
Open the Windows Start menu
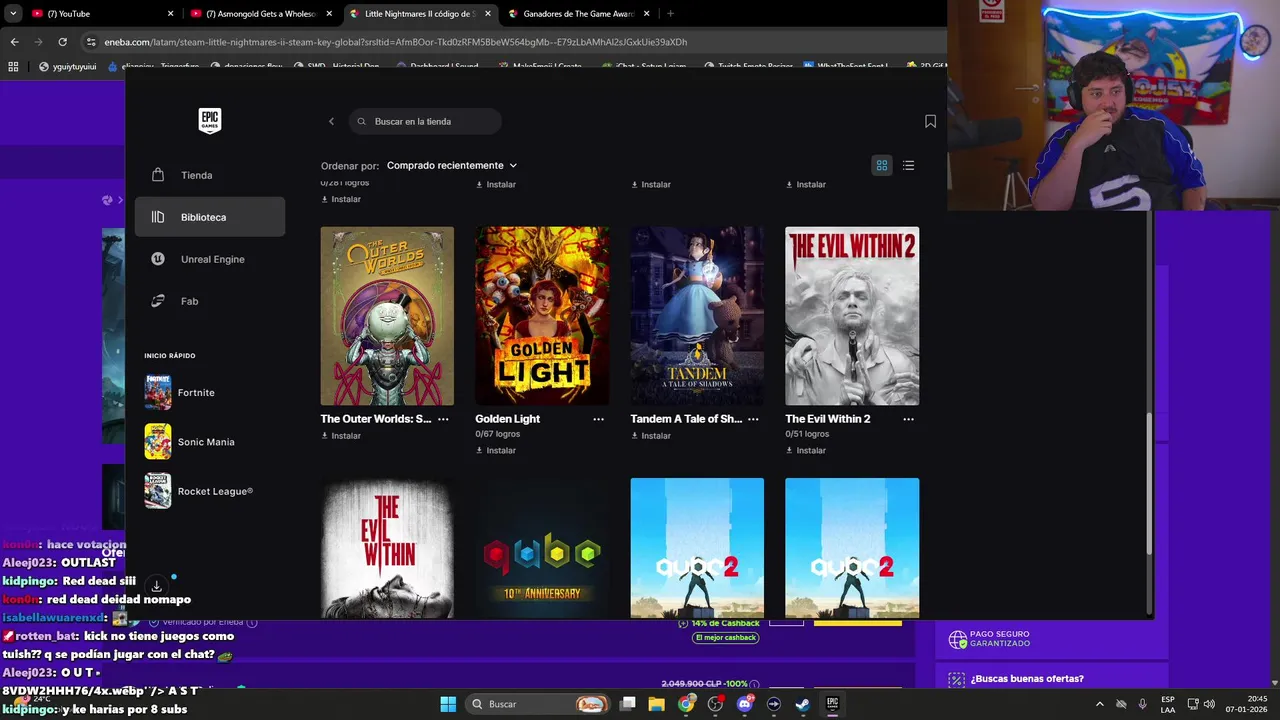pos(448,704)
